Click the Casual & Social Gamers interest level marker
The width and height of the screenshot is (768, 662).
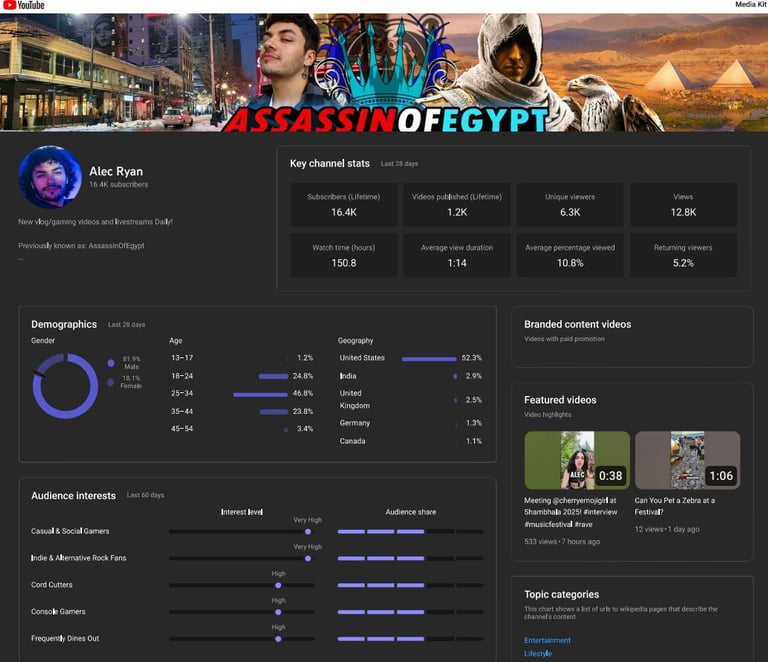point(308,531)
